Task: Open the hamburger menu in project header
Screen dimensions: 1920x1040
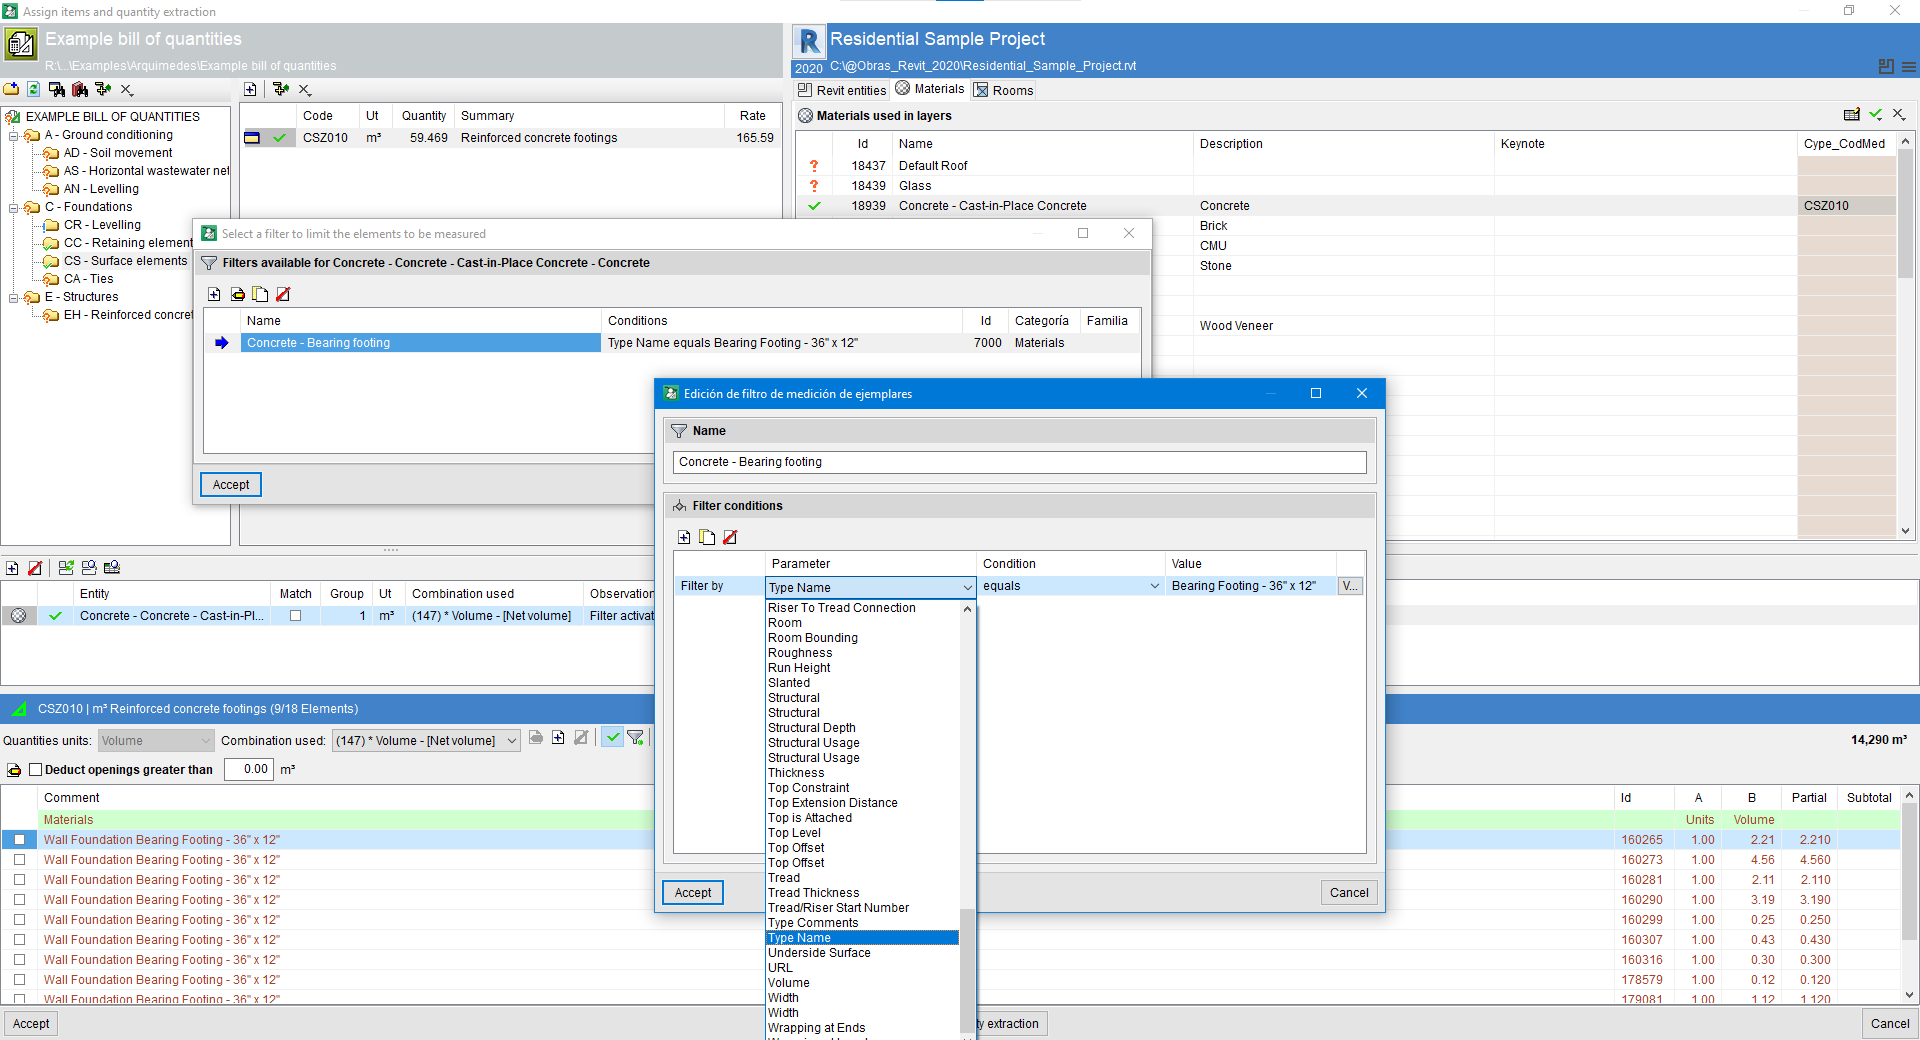Action: click(1909, 67)
